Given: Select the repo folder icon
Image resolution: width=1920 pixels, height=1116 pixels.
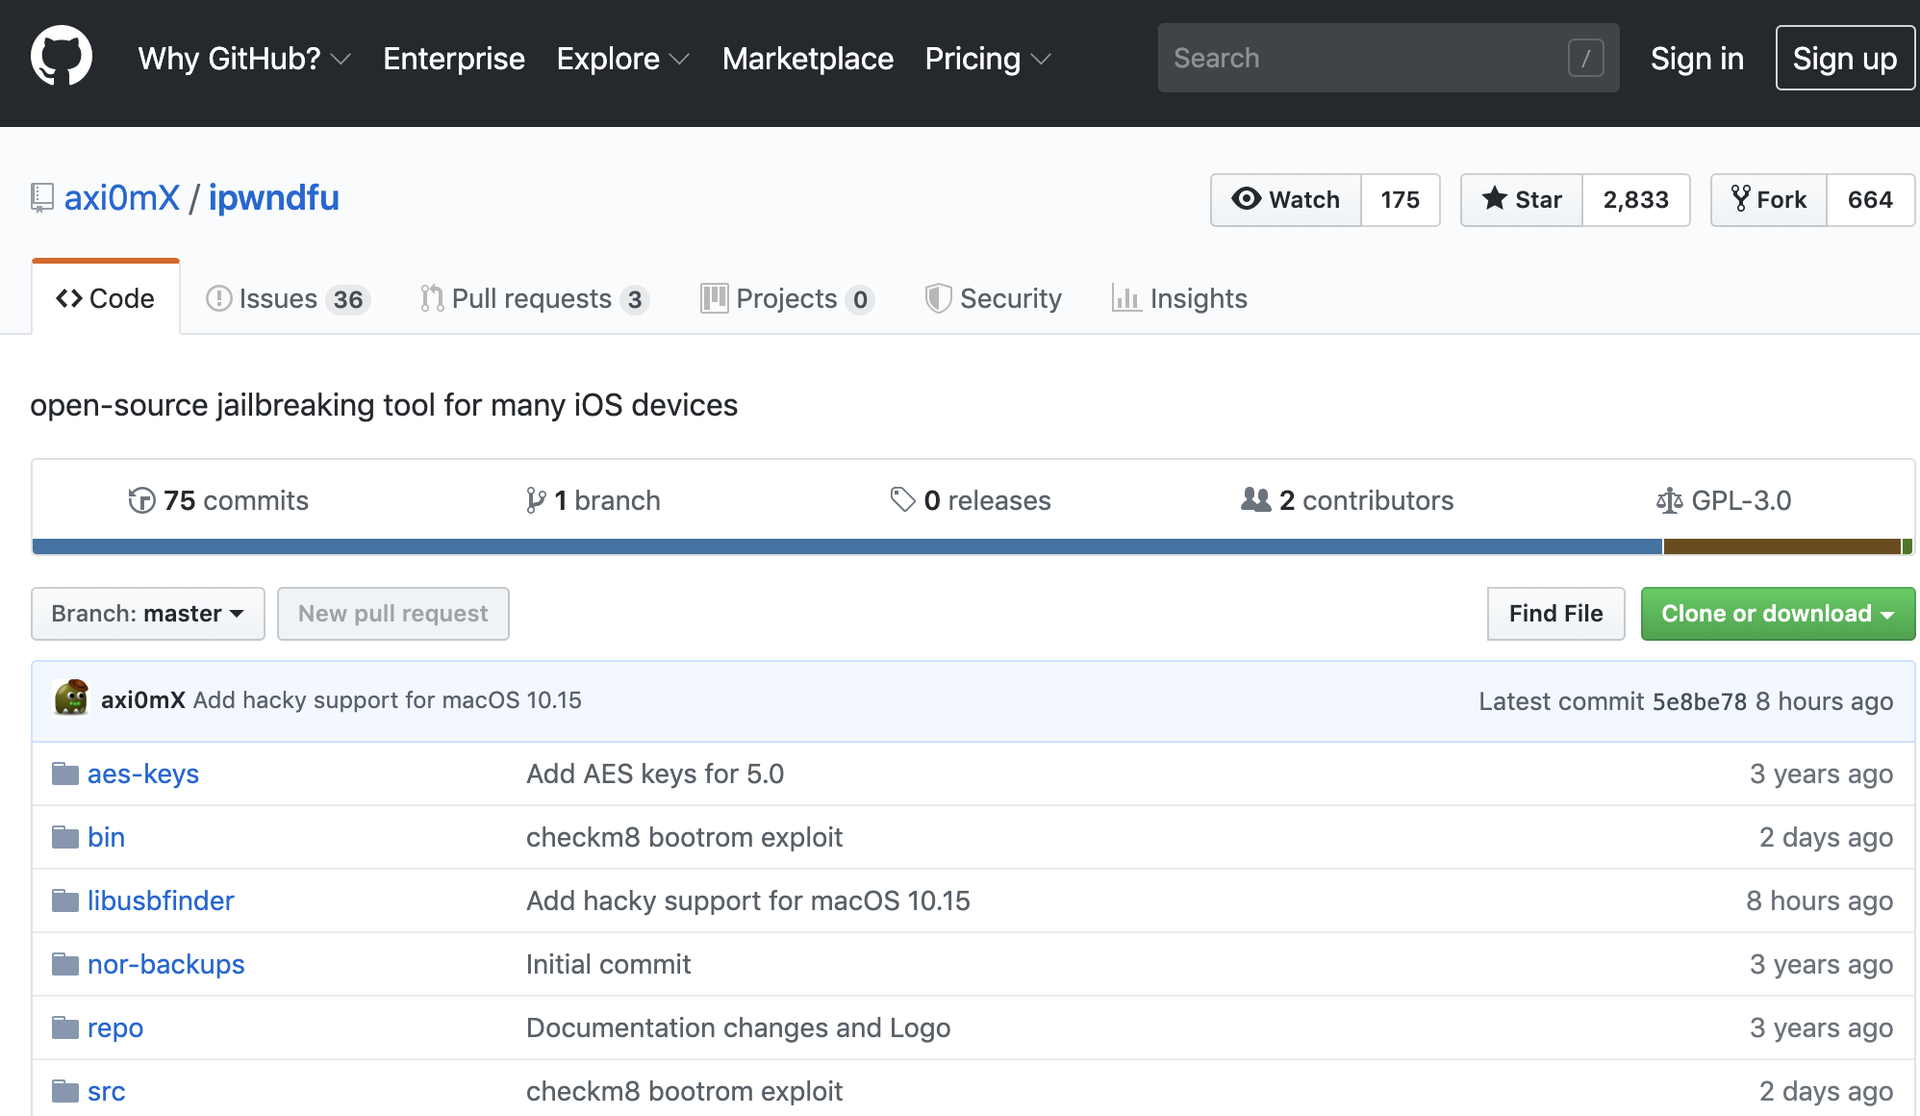Looking at the screenshot, I should 66,1027.
